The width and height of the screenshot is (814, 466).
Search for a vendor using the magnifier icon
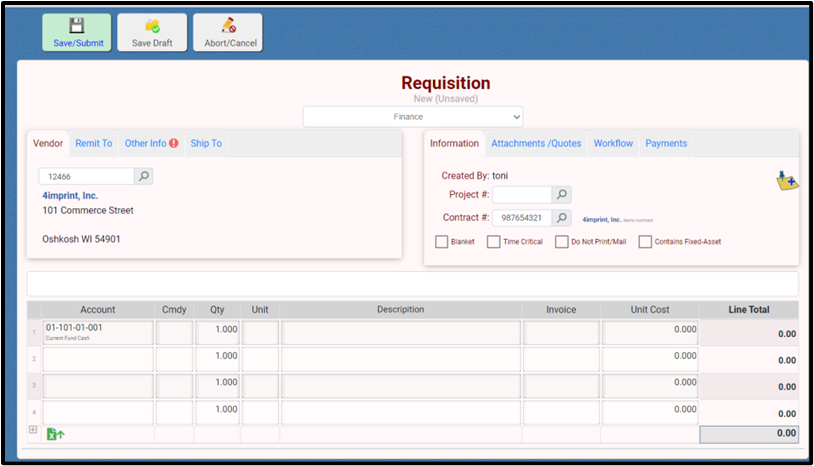144,177
